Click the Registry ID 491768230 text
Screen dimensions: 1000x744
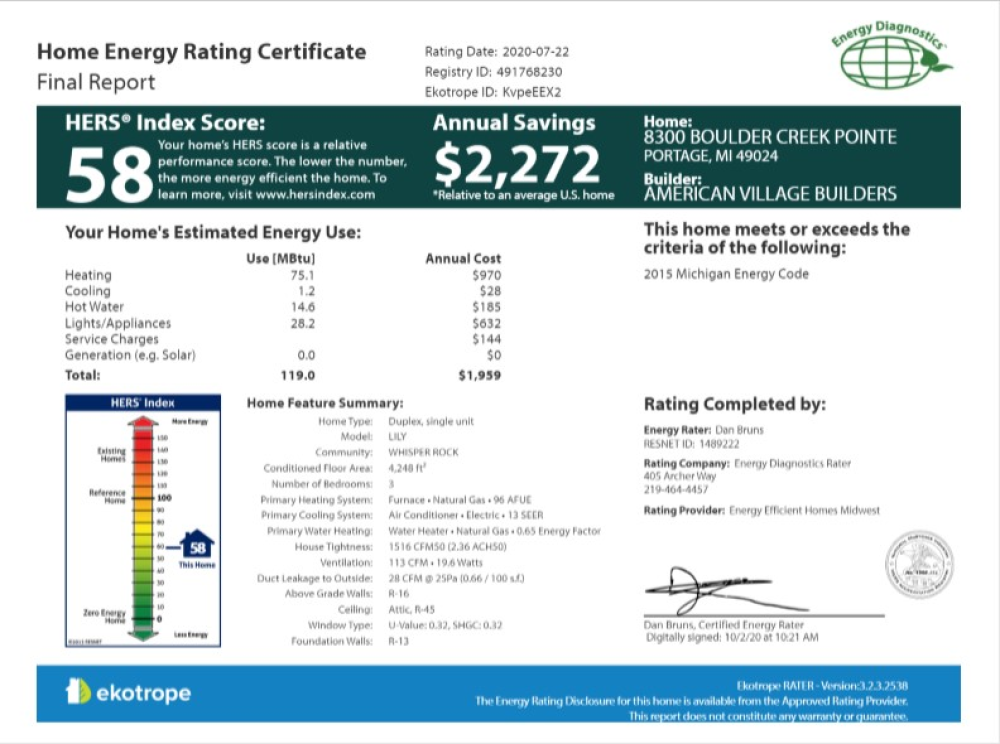493,72
